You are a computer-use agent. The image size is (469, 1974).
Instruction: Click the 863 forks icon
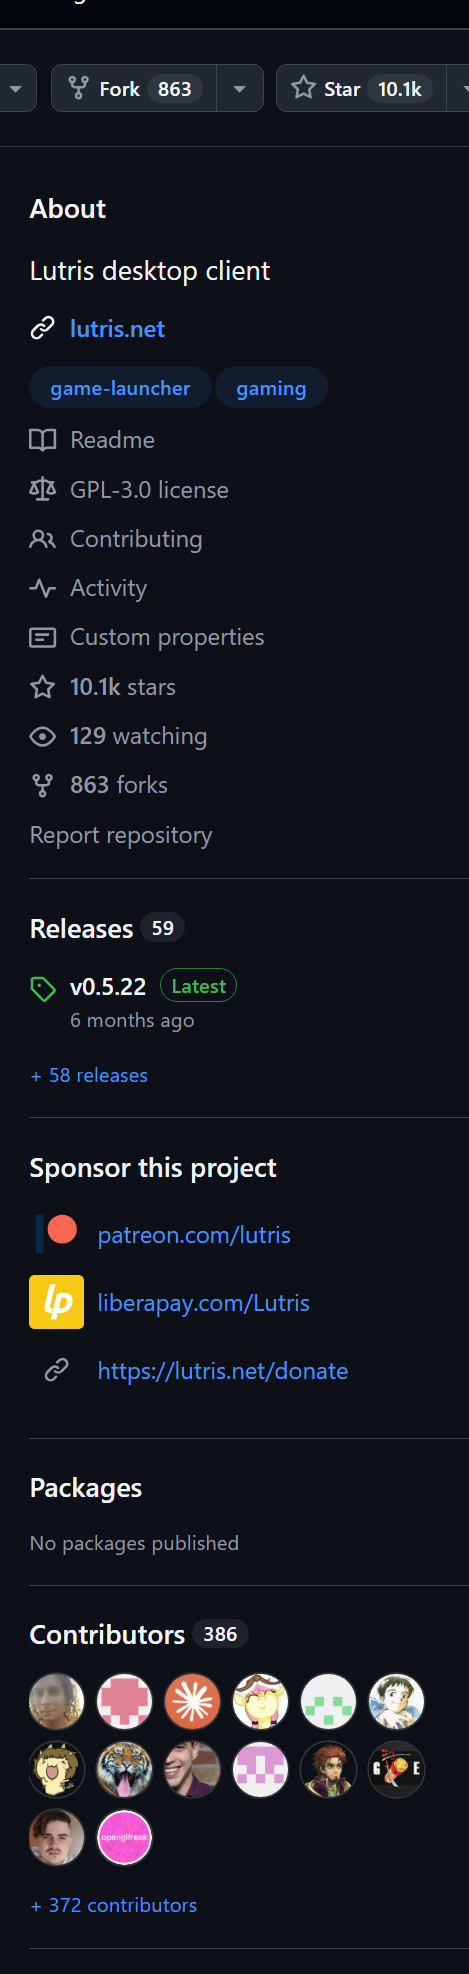pos(43,786)
